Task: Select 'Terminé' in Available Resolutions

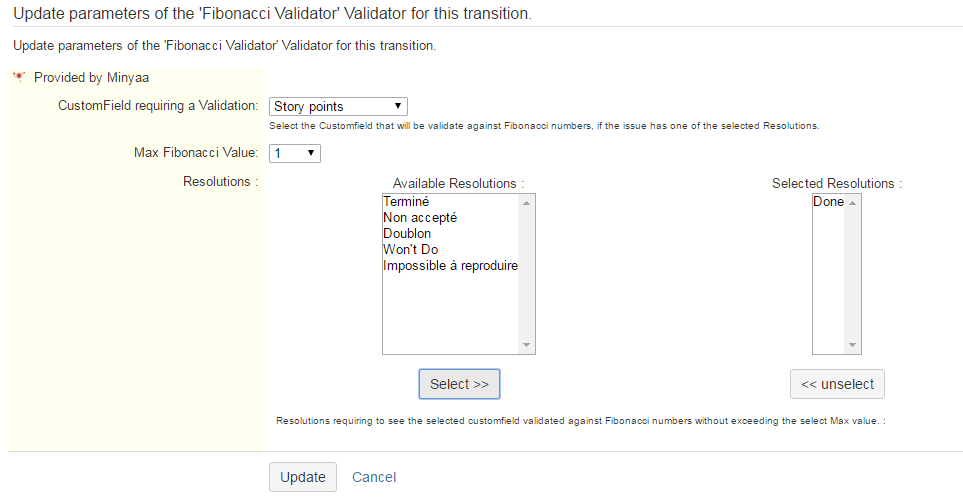Action: point(406,202)
